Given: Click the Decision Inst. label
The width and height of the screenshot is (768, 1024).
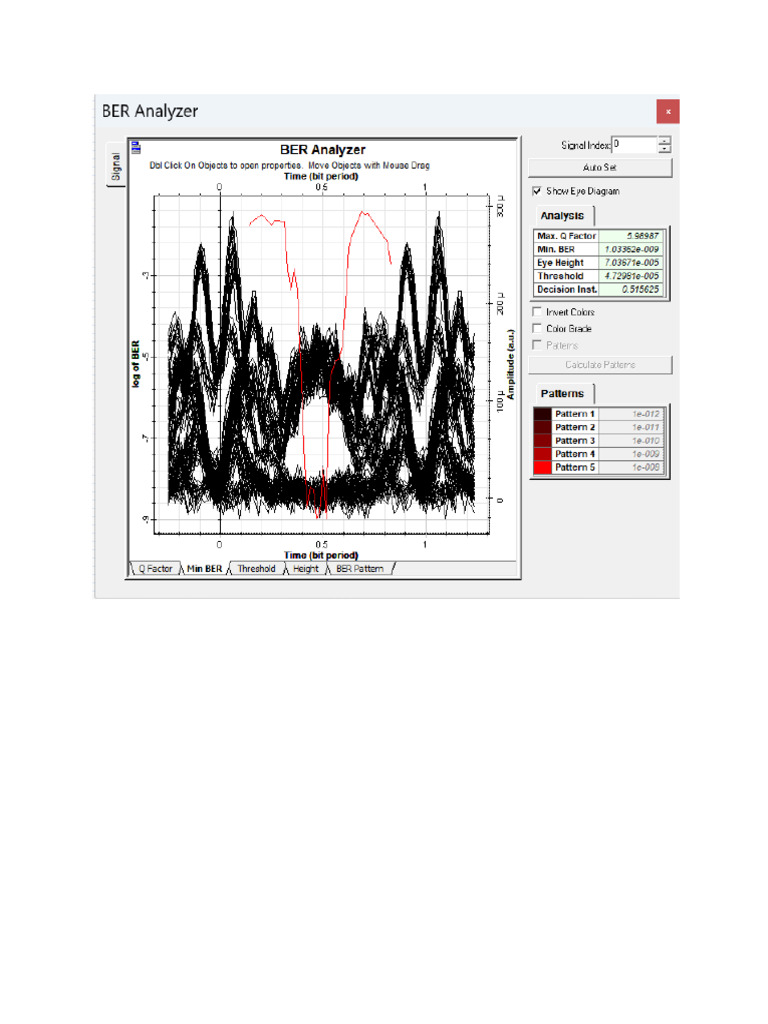Looking at the screenshot, I should pos(566,289).
